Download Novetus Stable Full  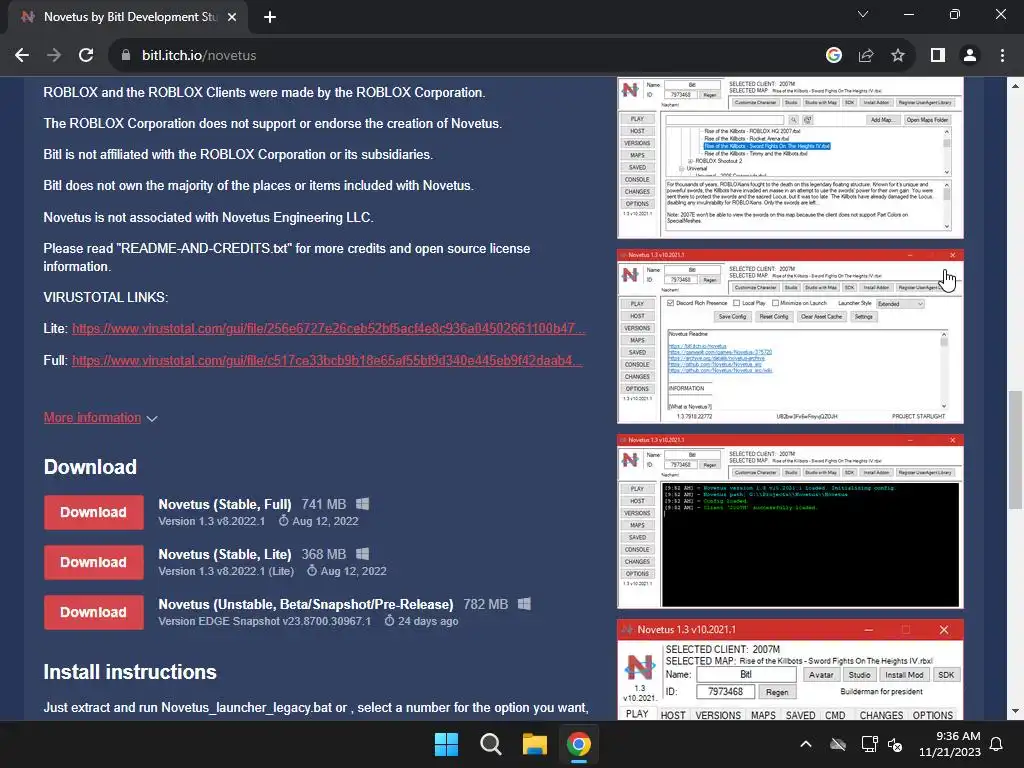(93, 512)
